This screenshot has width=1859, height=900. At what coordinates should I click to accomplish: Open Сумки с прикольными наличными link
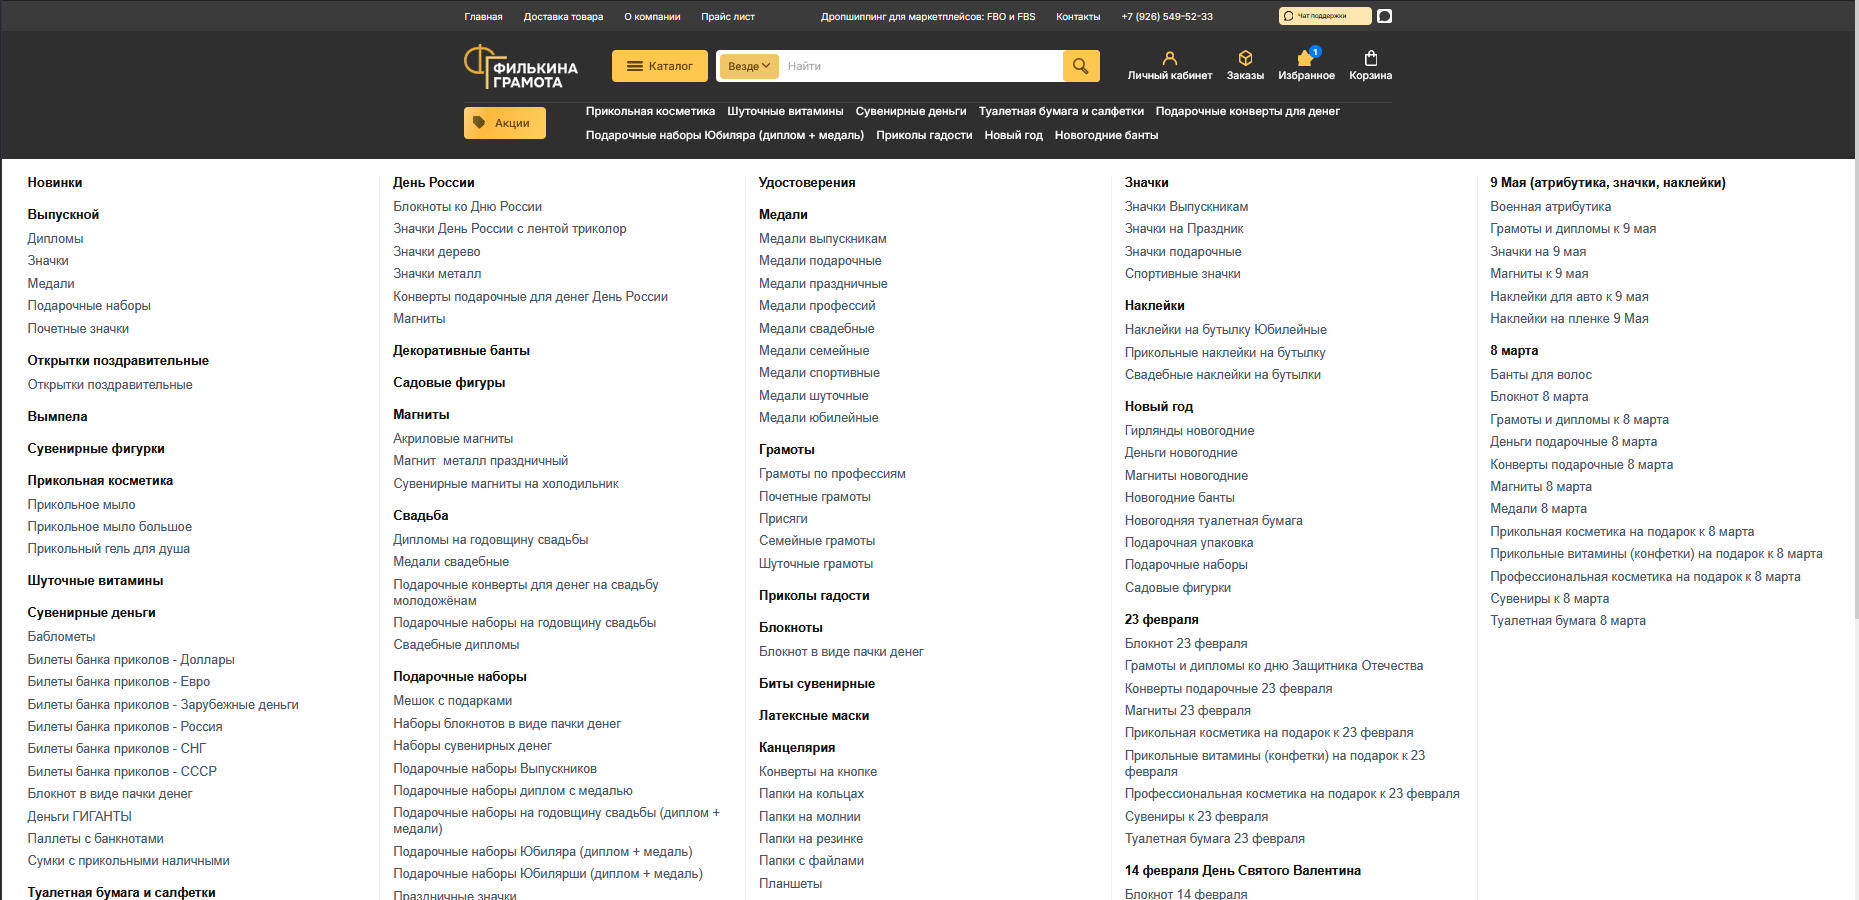(128, 861)
